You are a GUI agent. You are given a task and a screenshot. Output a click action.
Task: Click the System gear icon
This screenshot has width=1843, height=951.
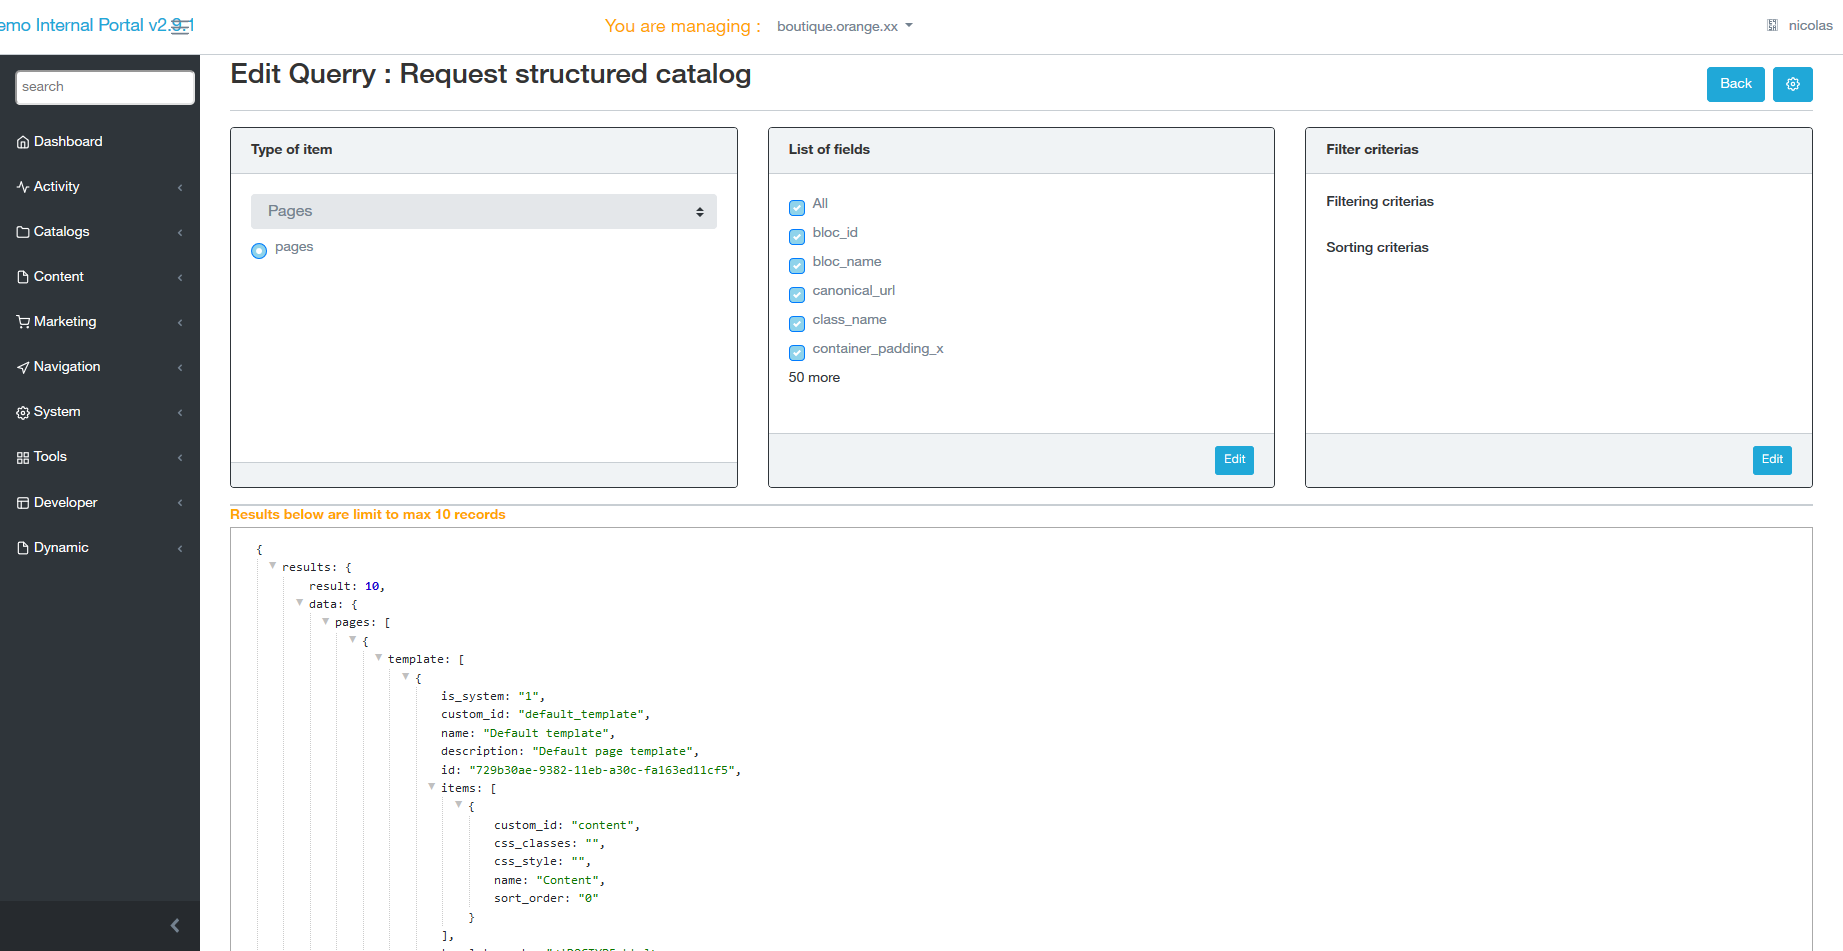tap(23, 412)
